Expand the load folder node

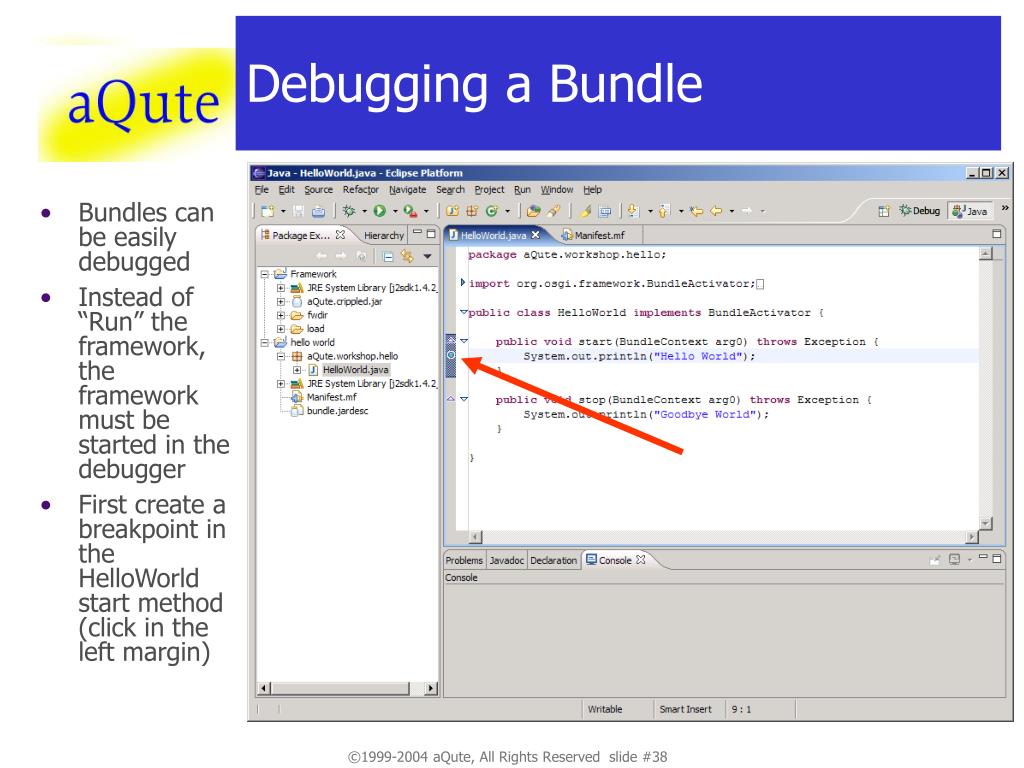pyautogui.click(x=280, y=329)
